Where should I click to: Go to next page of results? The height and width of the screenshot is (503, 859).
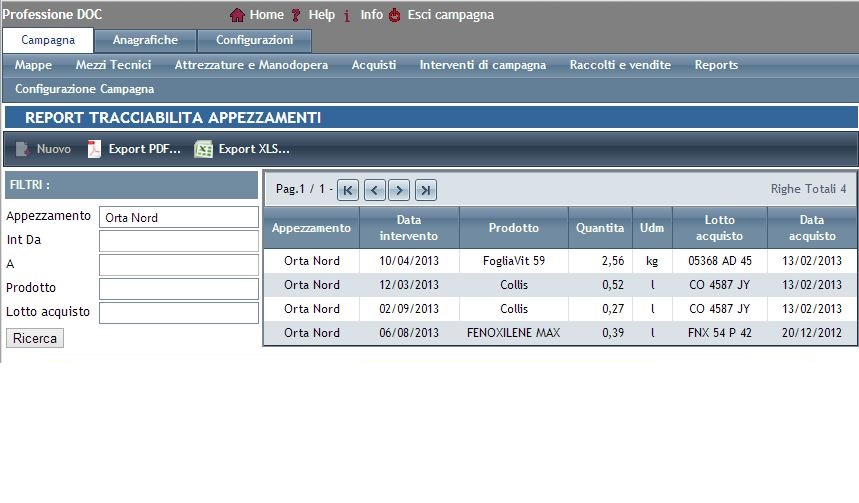click(399, 190)
